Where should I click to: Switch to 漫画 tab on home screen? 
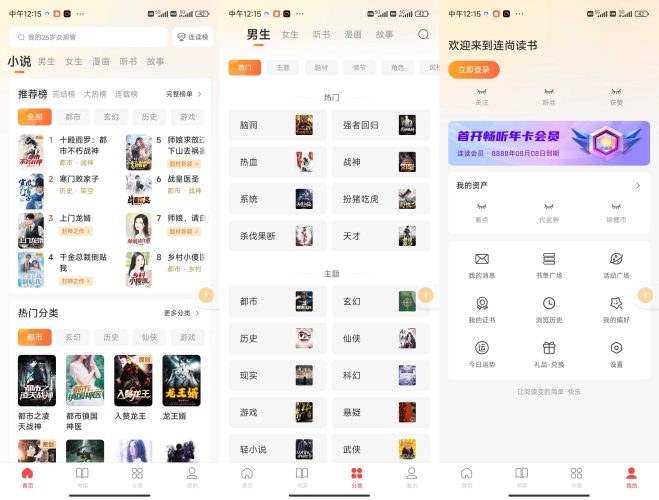(101, 62)
